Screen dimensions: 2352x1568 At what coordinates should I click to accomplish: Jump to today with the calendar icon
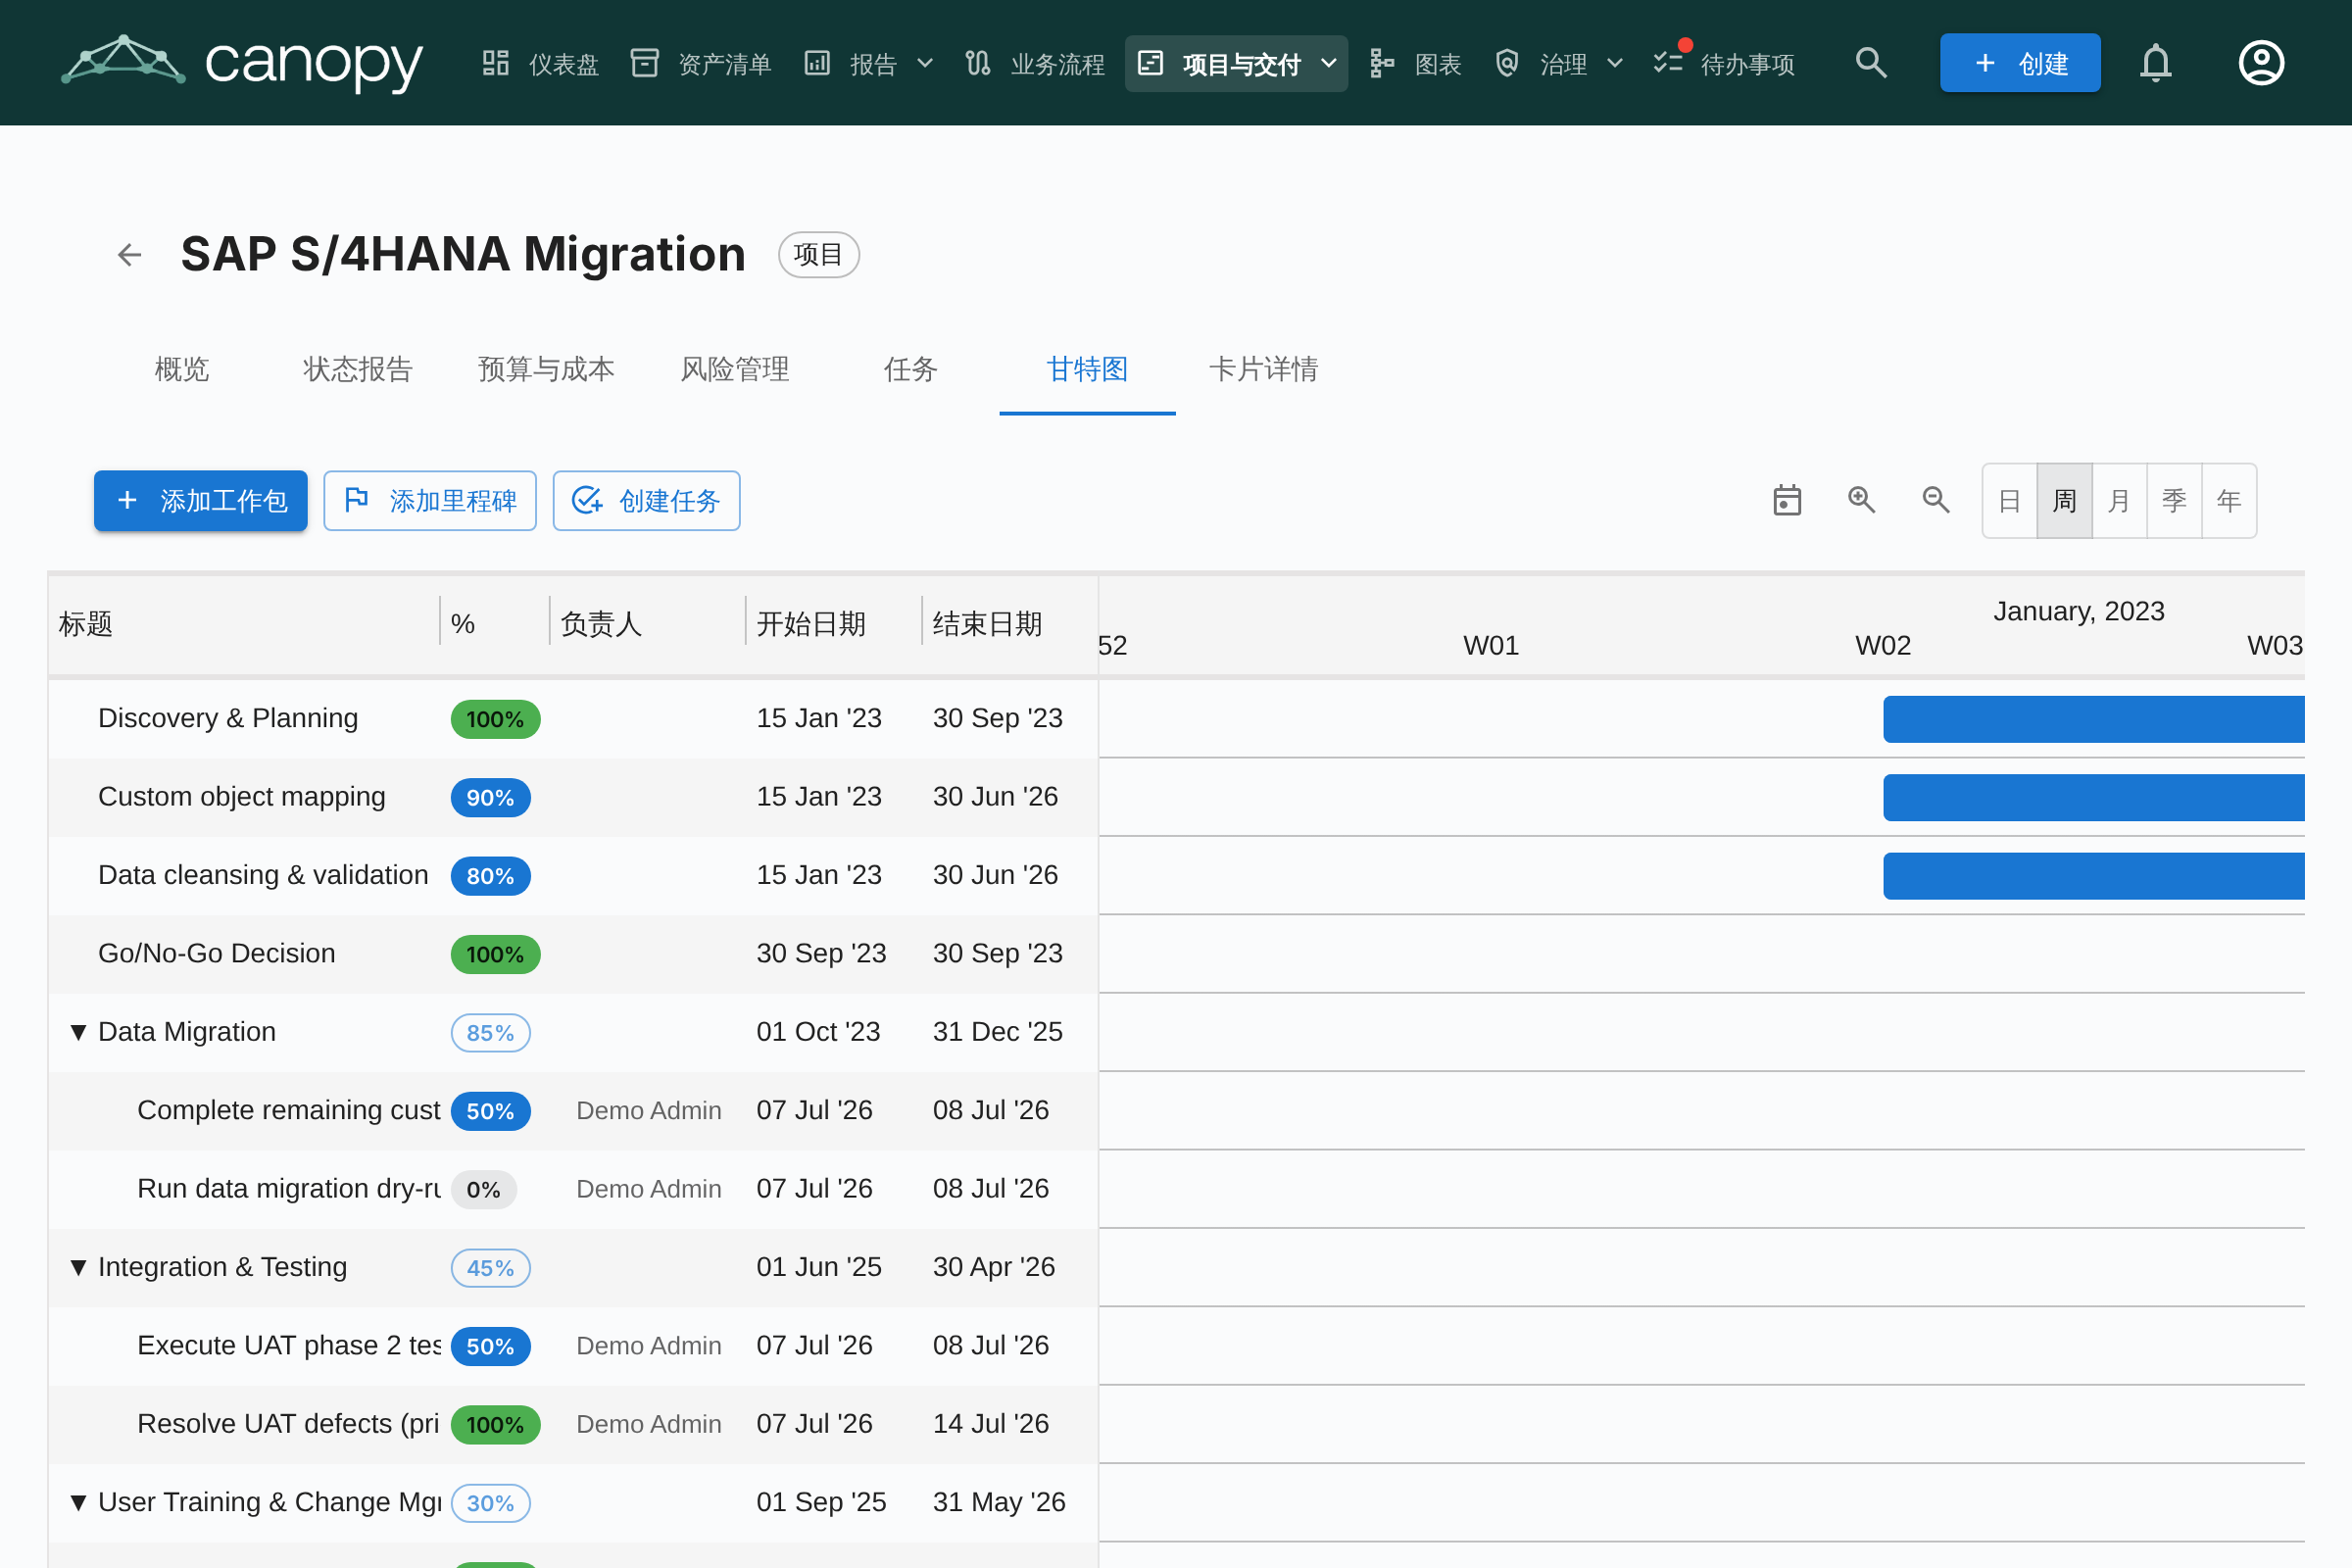coord(1787,500)
